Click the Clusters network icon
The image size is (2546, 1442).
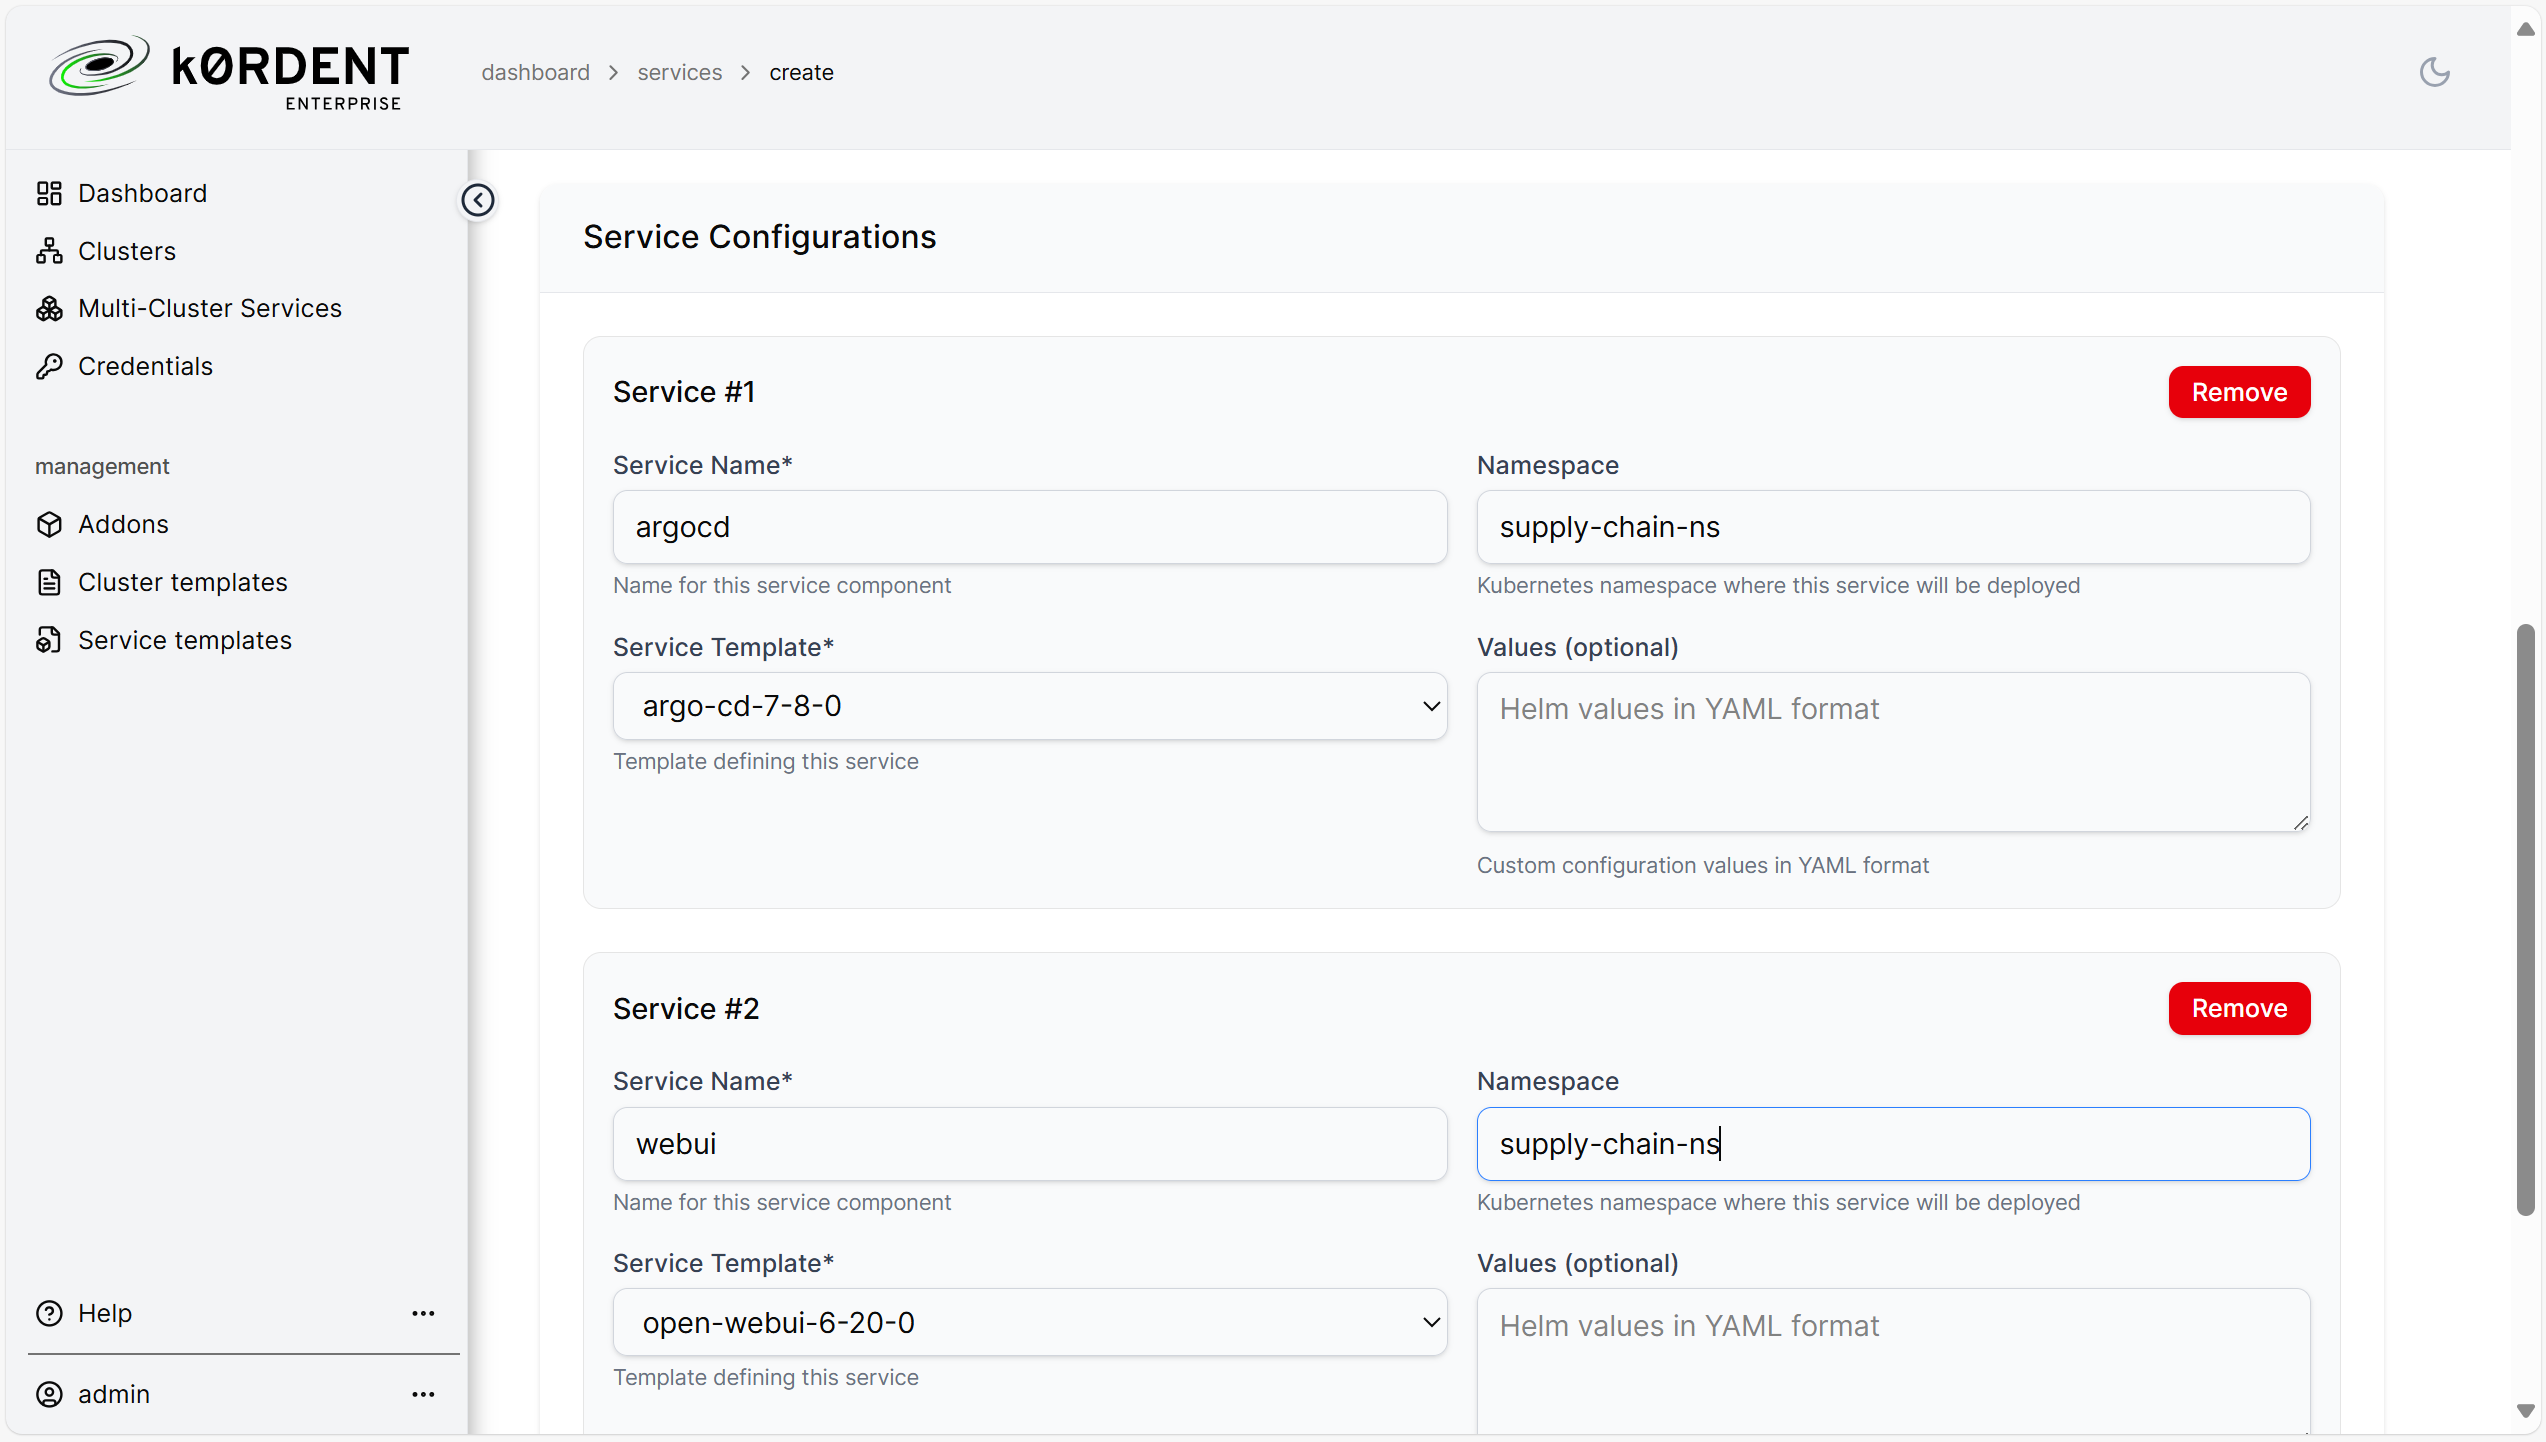pos(49,251)
